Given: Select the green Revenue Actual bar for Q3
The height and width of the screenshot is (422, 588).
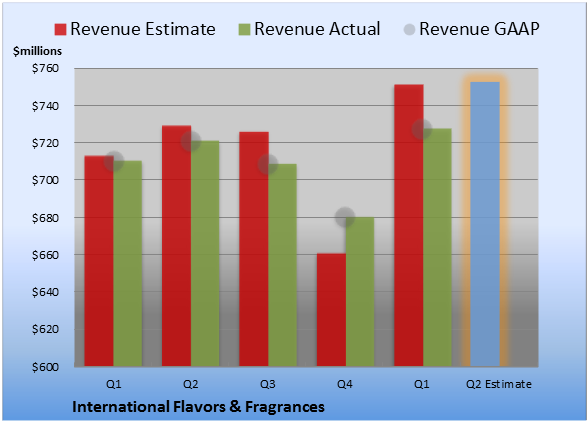Looking at the screenshot, I should point(283,265).
